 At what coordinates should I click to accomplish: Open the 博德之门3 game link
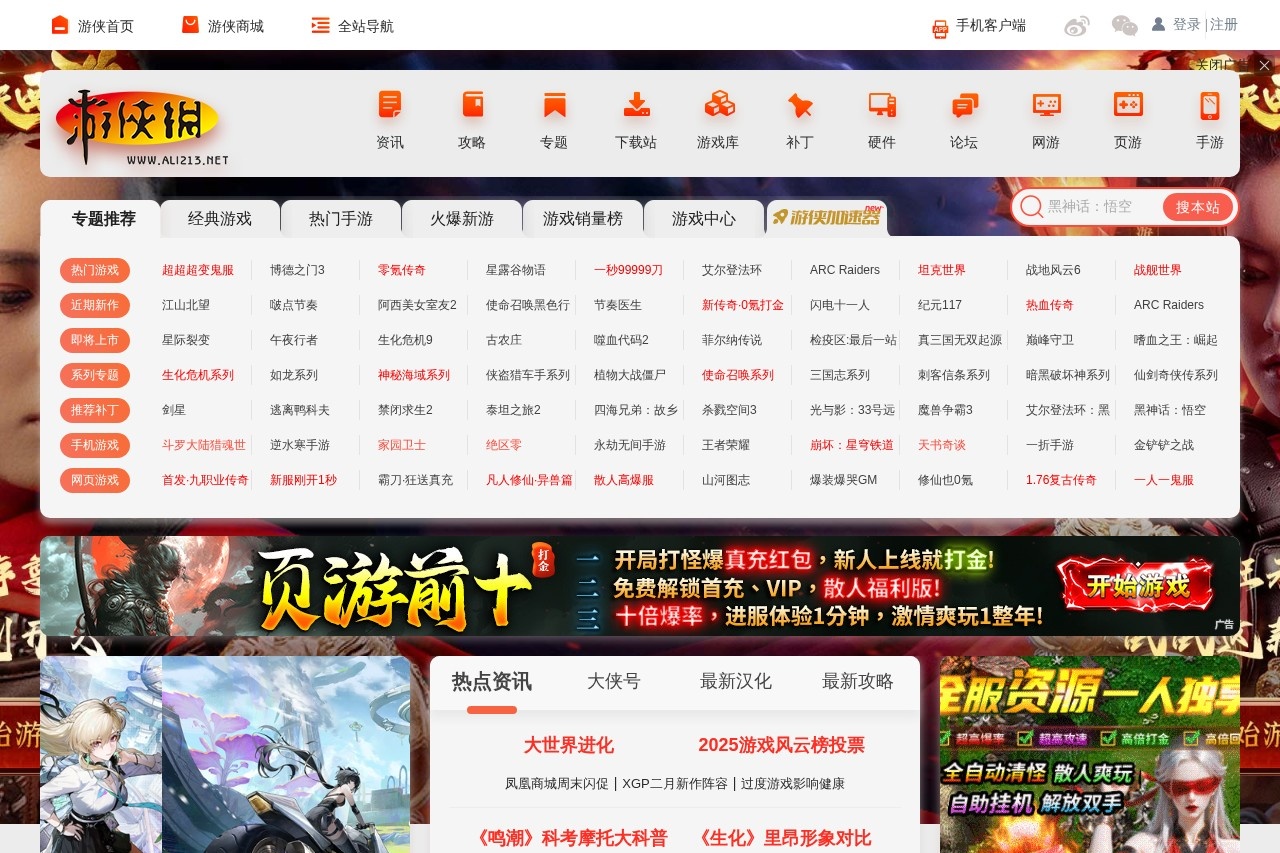click(297, 270)
